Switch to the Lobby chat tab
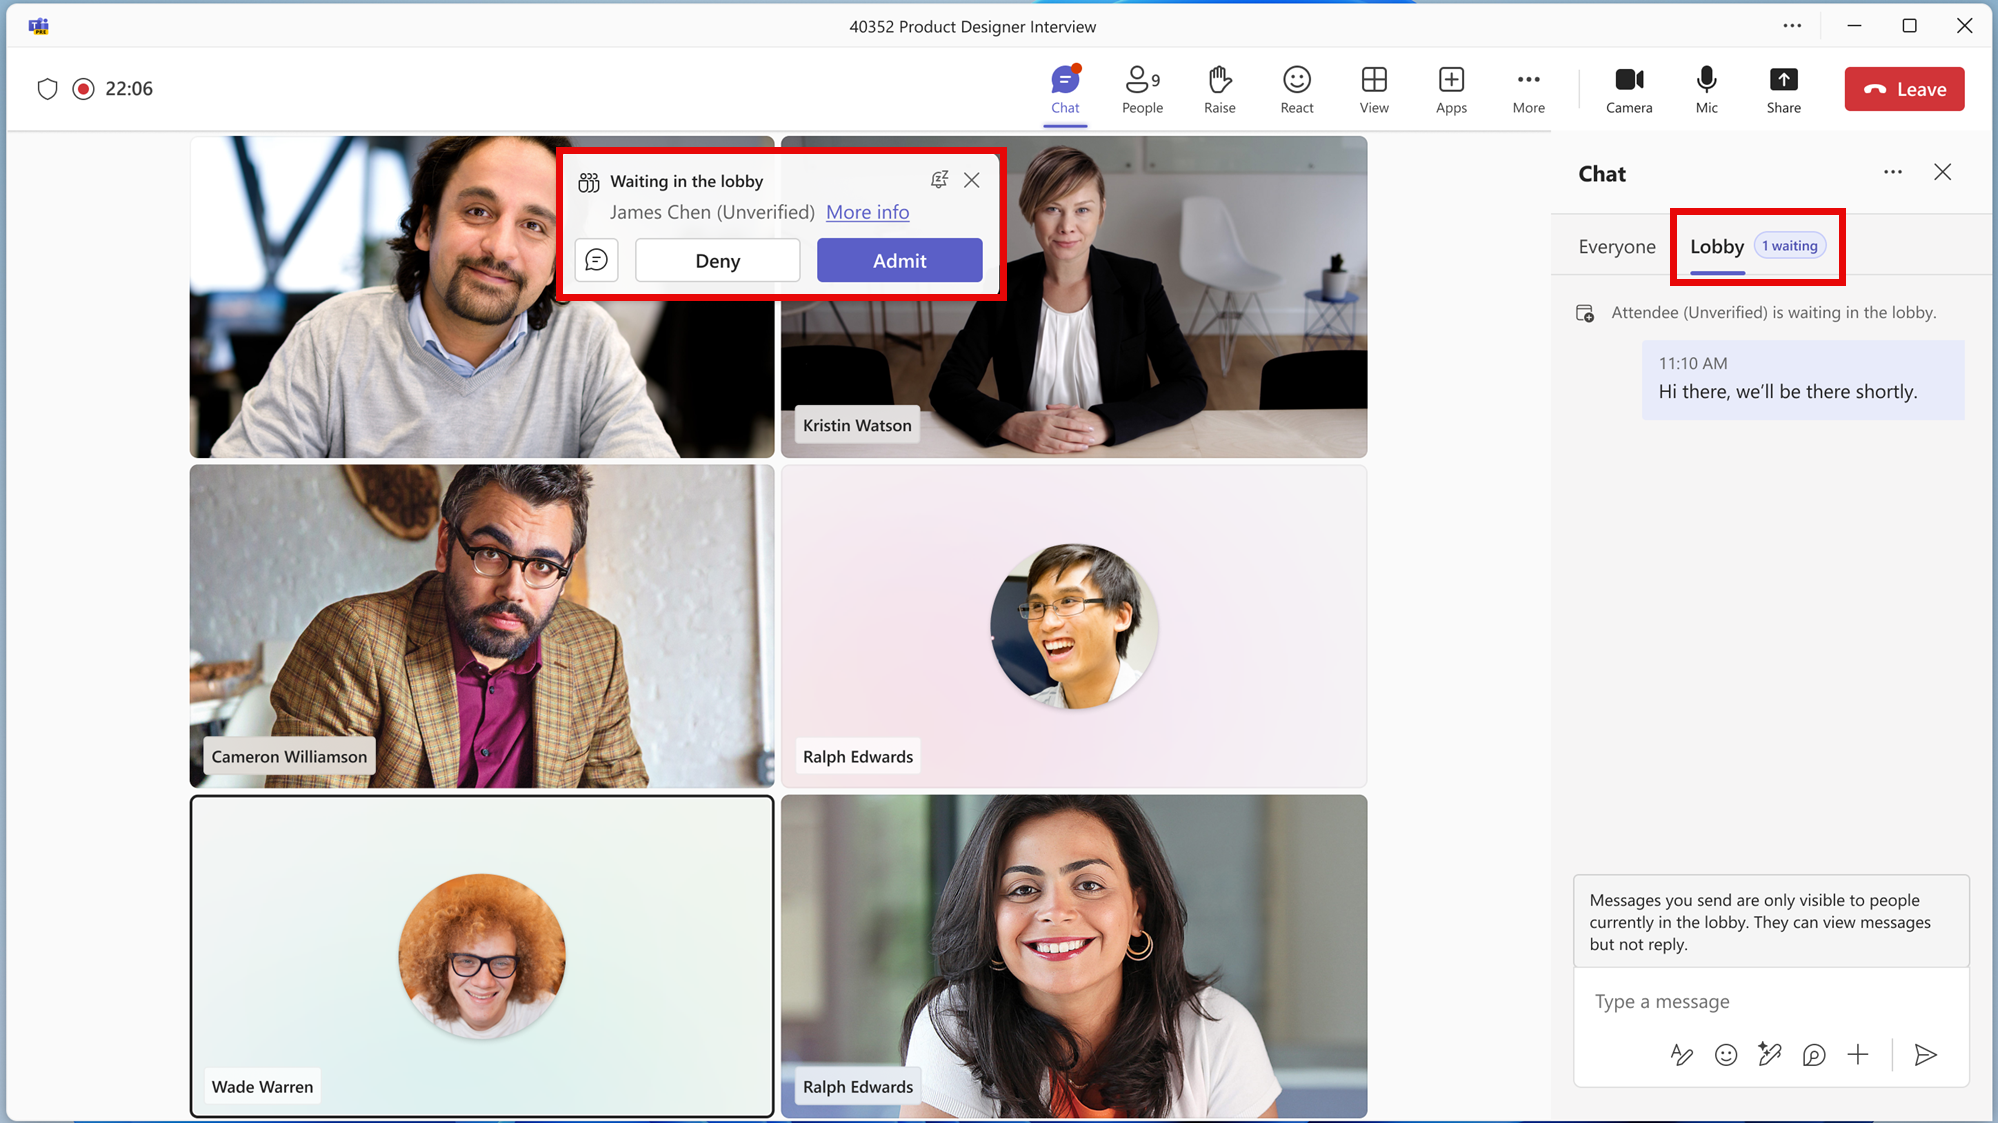This screenshot has width=1998, height=1123. coord(1716,246)
